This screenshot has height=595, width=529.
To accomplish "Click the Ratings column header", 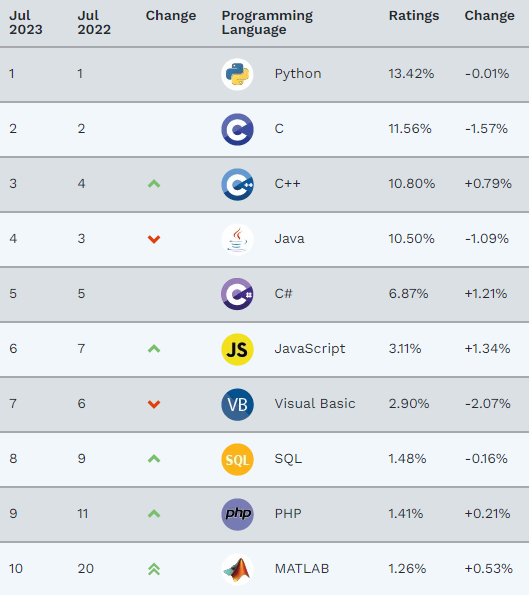I will click(414, 16).
